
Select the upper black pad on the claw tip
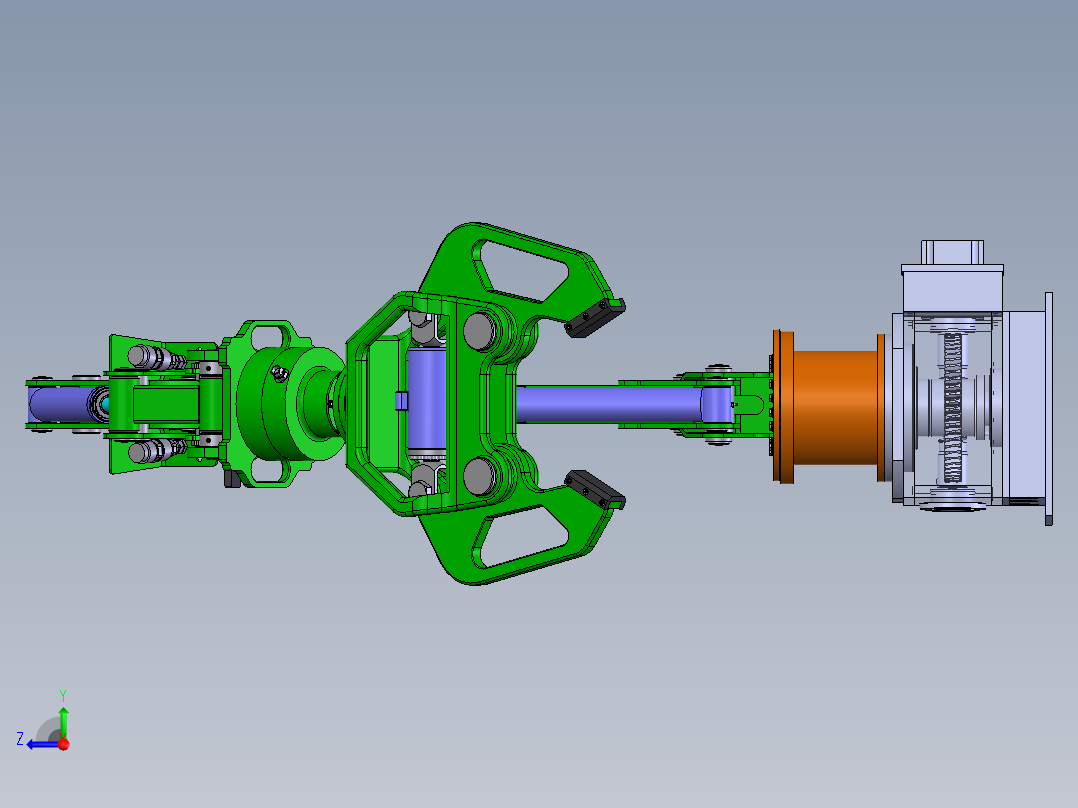(595, 318)
